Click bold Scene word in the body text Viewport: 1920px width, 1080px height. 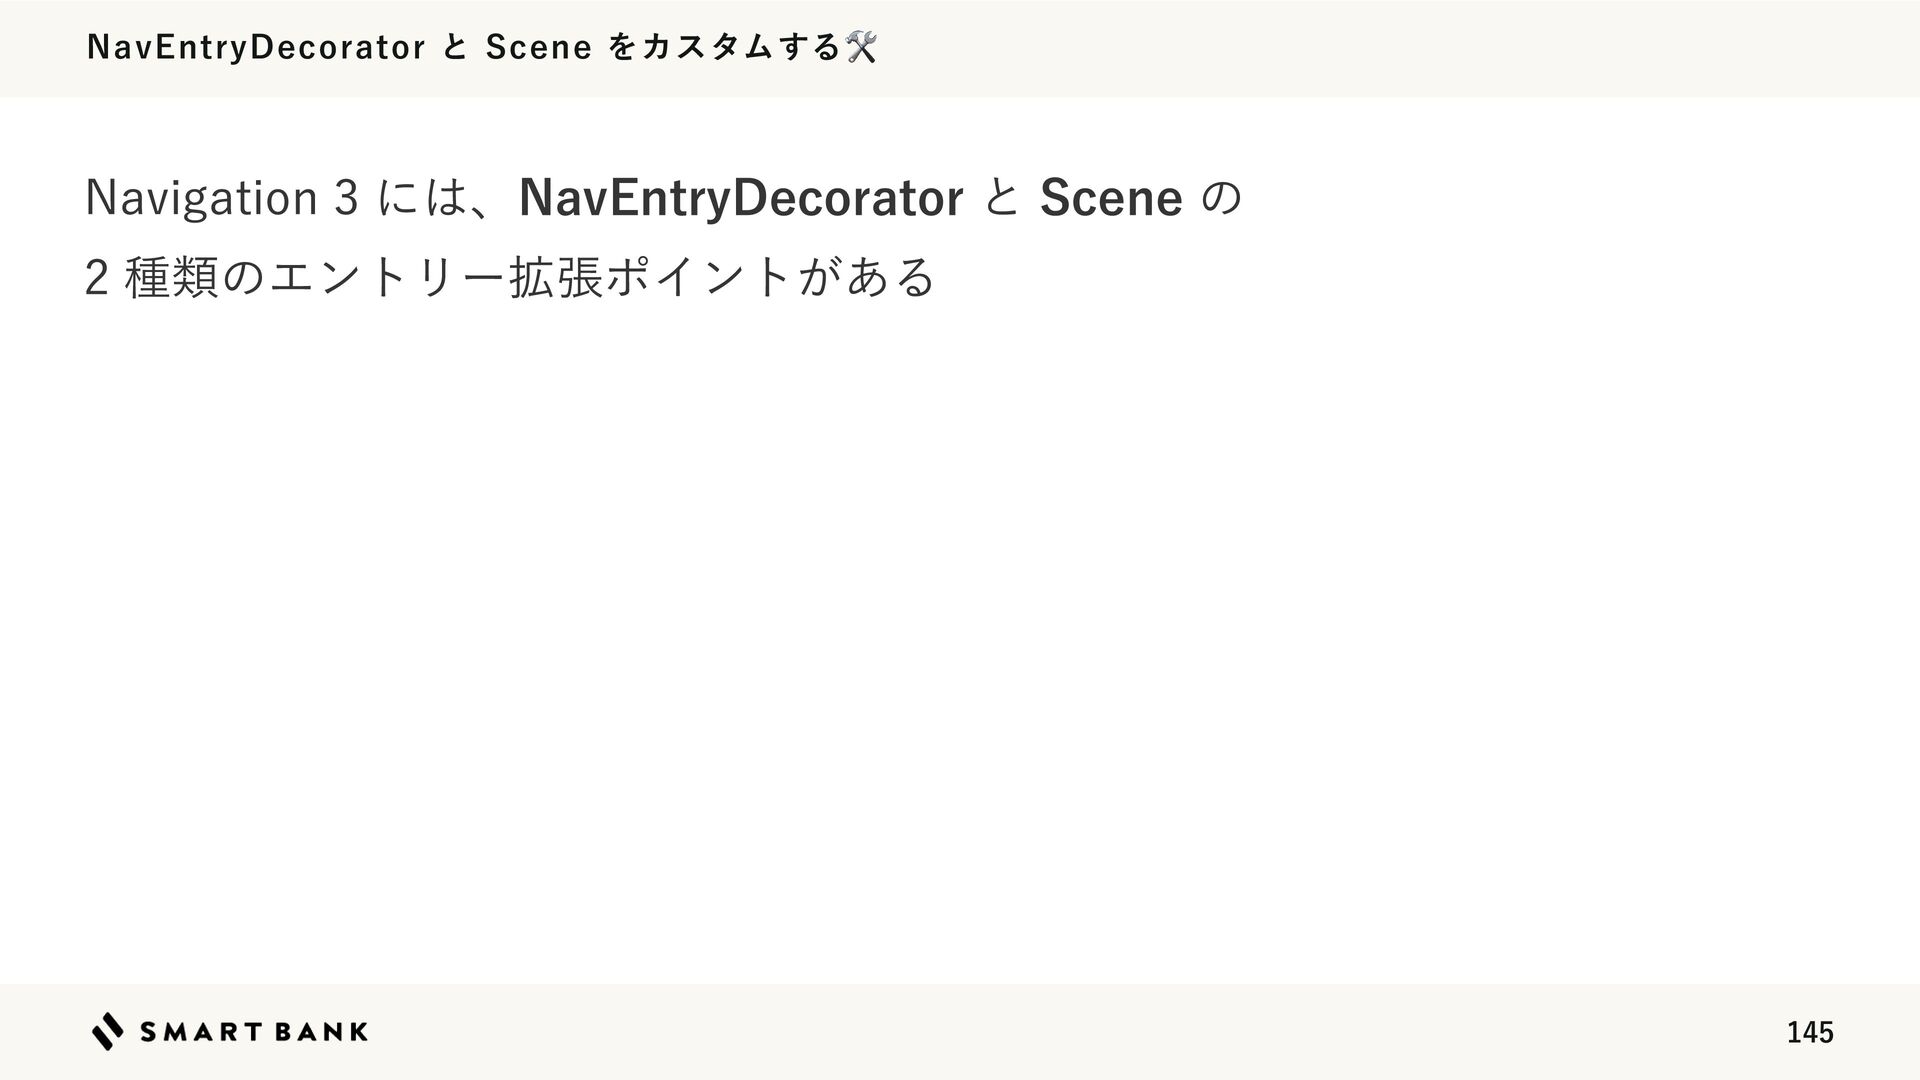[1111, 198]
